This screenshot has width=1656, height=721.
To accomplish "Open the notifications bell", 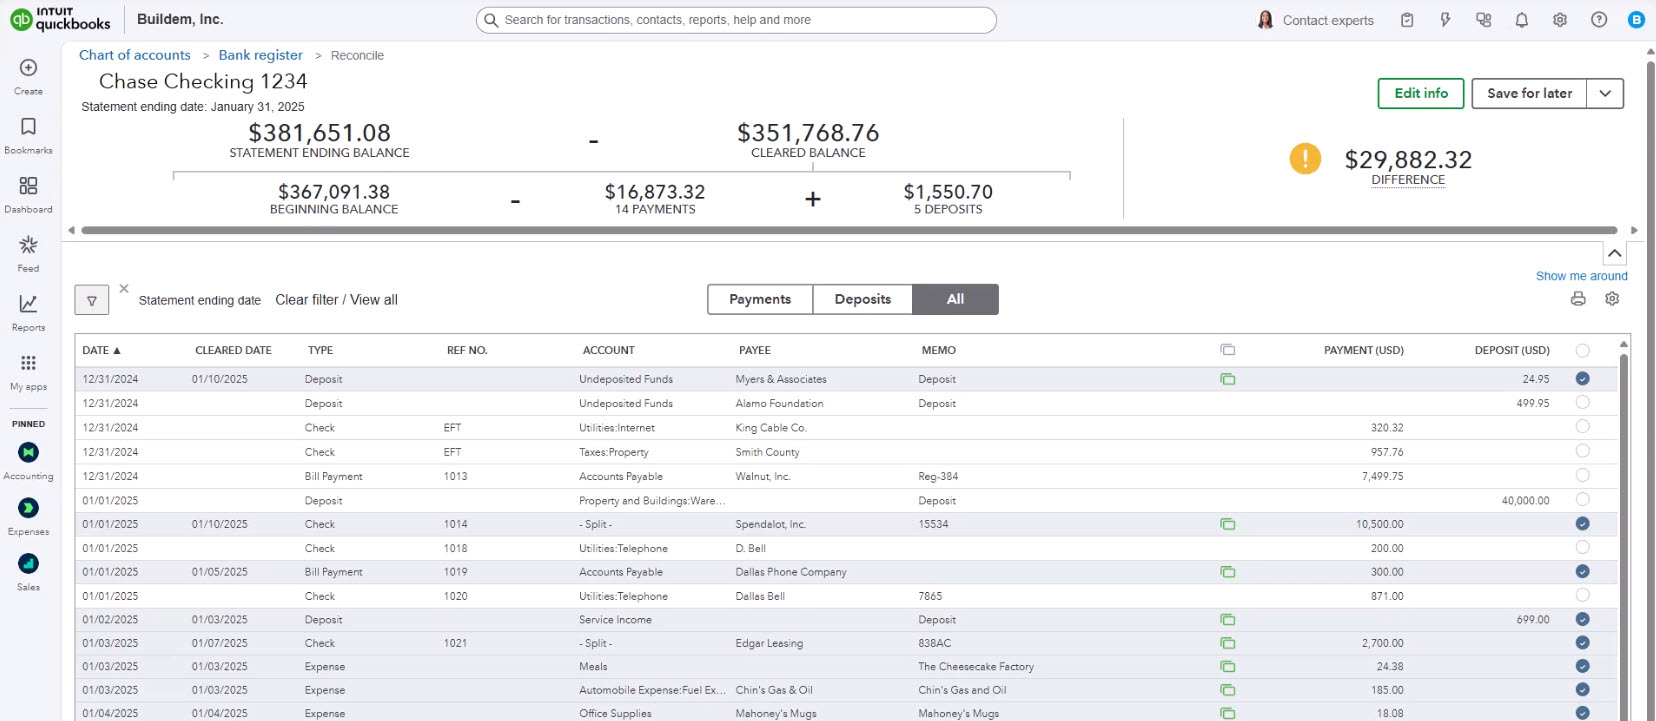I will pyautogui.click(x=1521, y=20).
